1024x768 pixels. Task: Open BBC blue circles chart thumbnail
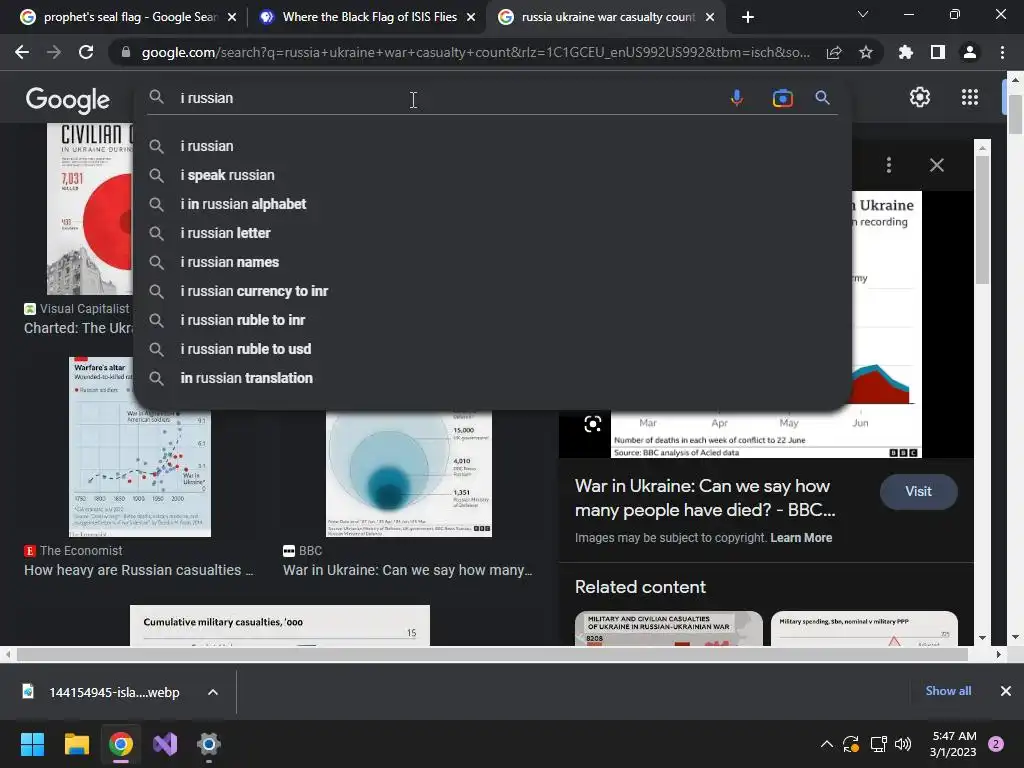tap(409, 474)
